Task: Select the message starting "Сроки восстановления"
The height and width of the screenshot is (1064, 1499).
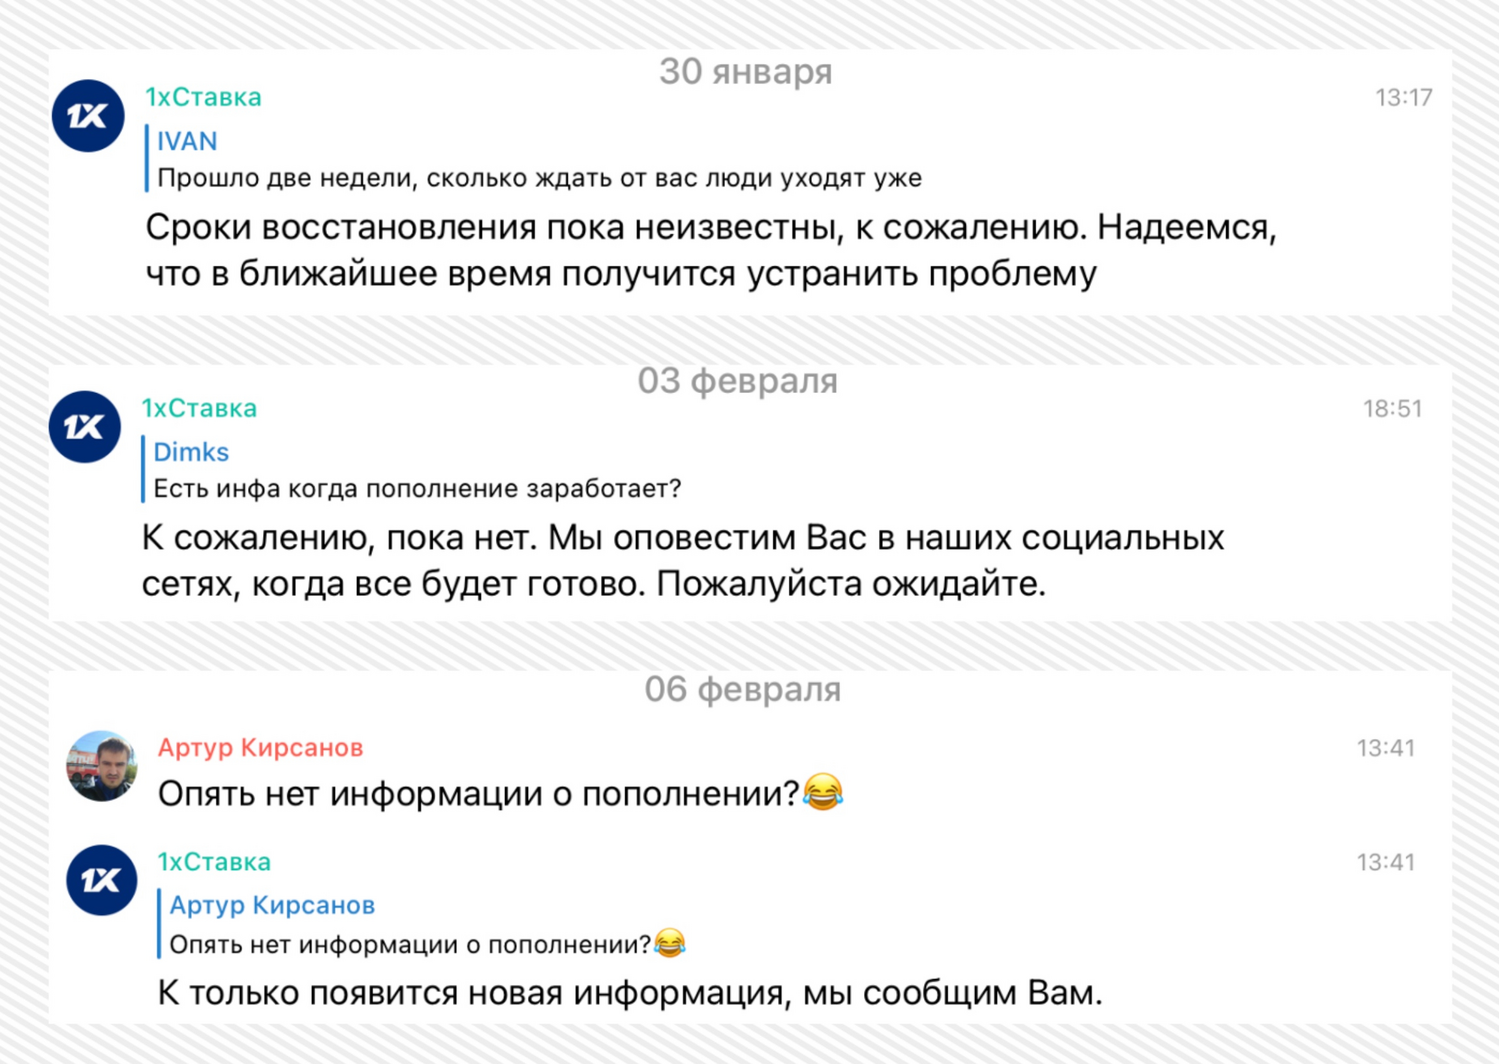Action: [710, 250]
